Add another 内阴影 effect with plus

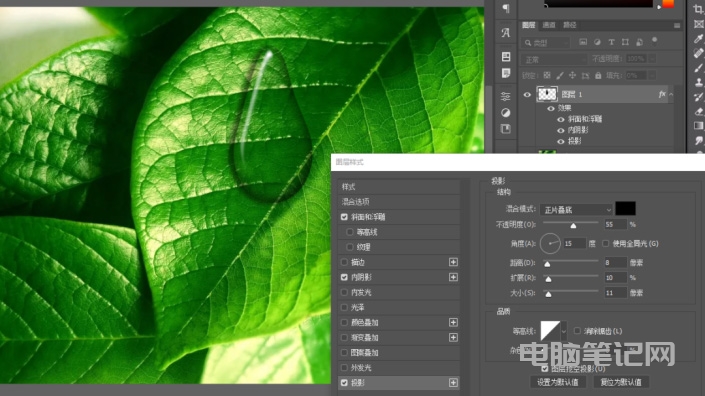point(453,277)
